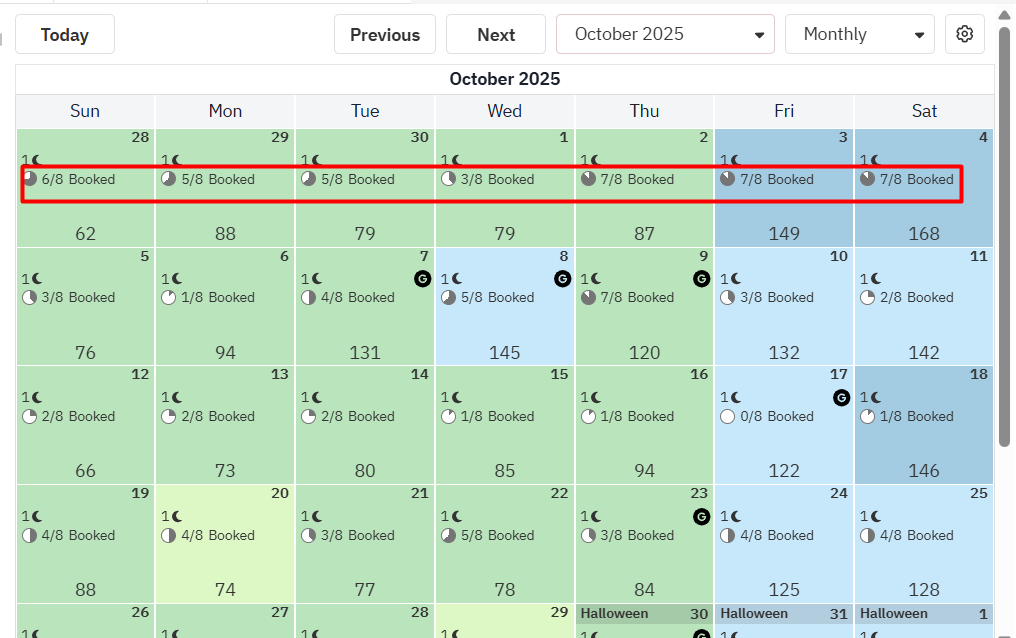Image resolution: width=1016 pixels, height=638 pixels.
Task: Click the G badge on October 17
Action: [x=842, y=398]
